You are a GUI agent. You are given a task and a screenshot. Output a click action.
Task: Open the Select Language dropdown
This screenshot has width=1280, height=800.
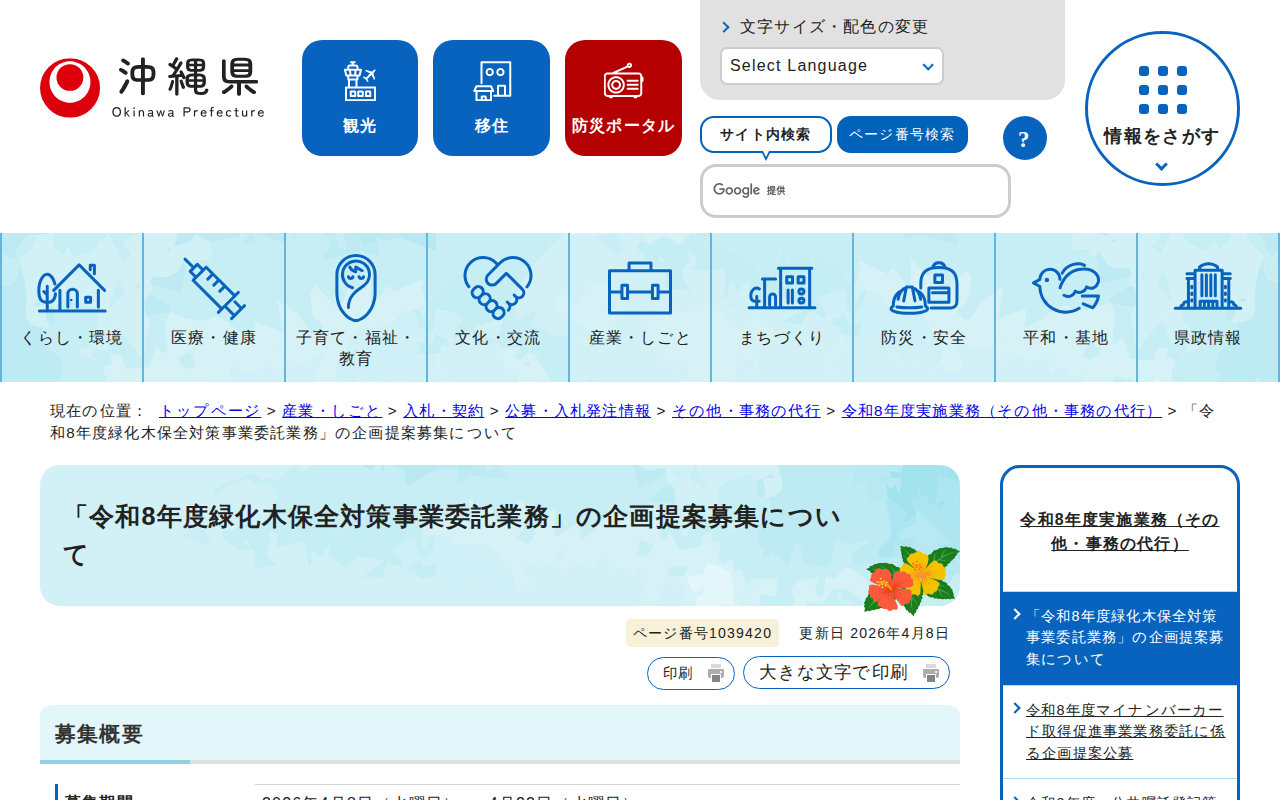point(832,66)
